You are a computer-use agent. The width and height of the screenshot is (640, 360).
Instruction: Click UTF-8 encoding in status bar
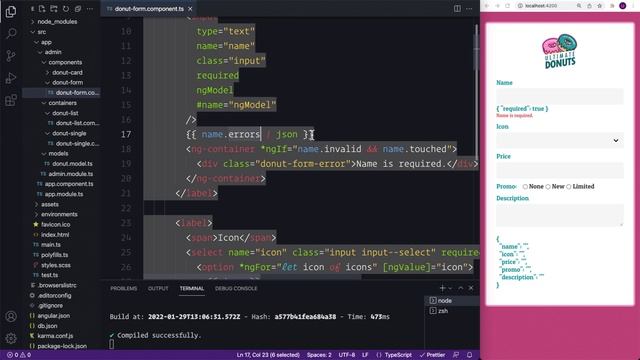(347, 355)
